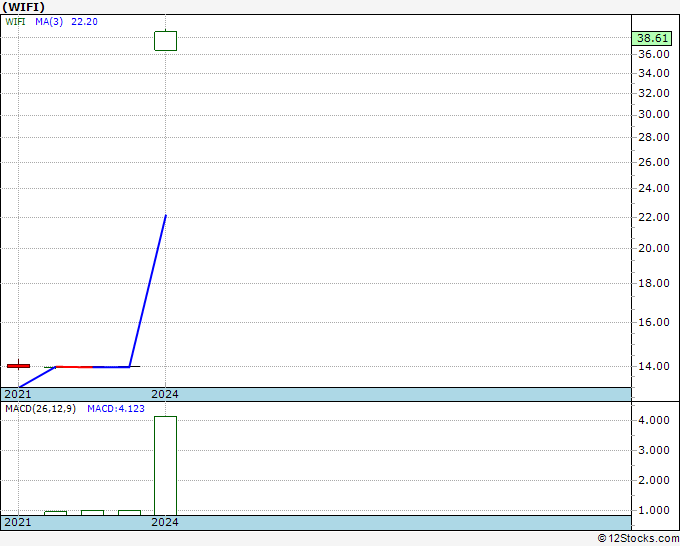Select the 3.000 MACD axis label
Viewport: 680px width, 546px height.
click(654, 450)
